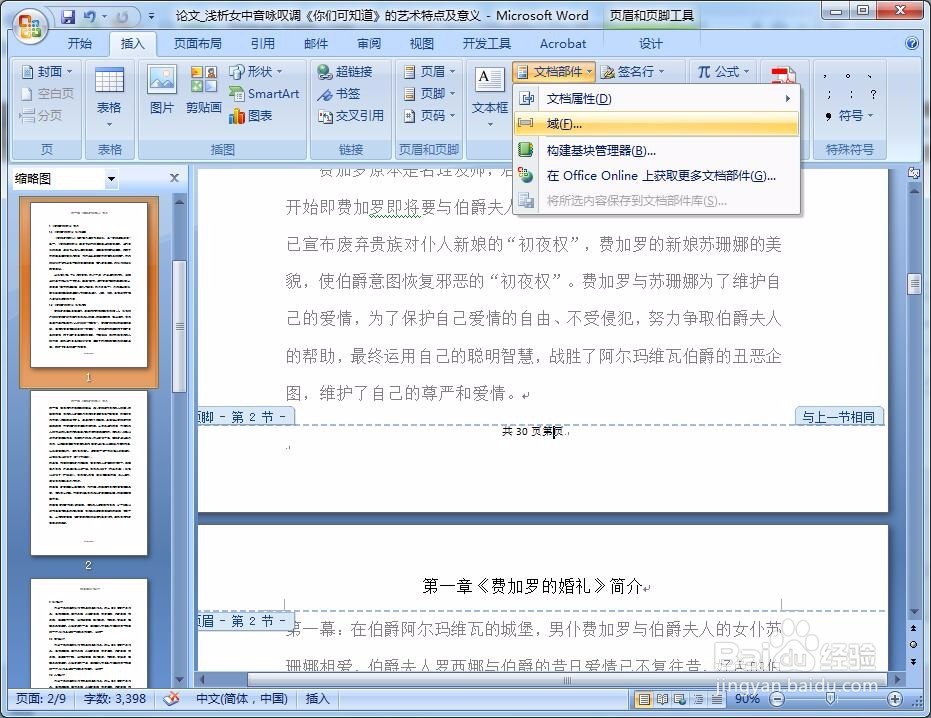The height and width of the screenshot is (718, 931).
Task: Get more document parts on Office Online
Action: pyautogui.click(x=656, y=176)
